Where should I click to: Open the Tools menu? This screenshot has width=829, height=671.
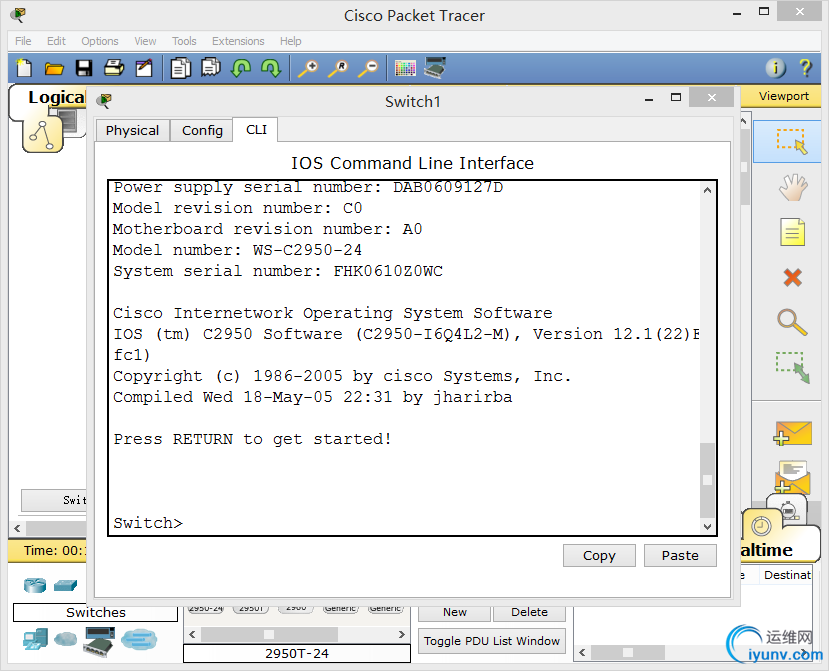184,41
